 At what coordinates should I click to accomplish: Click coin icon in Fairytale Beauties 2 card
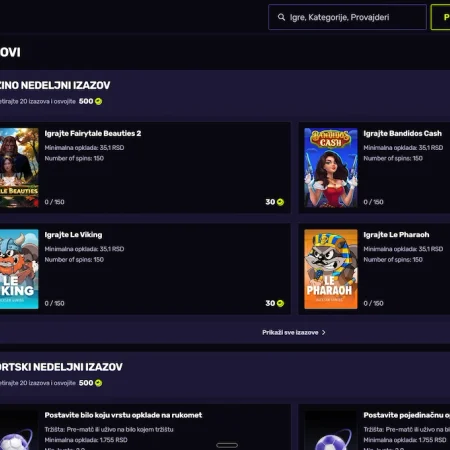(x=280, y=202)
